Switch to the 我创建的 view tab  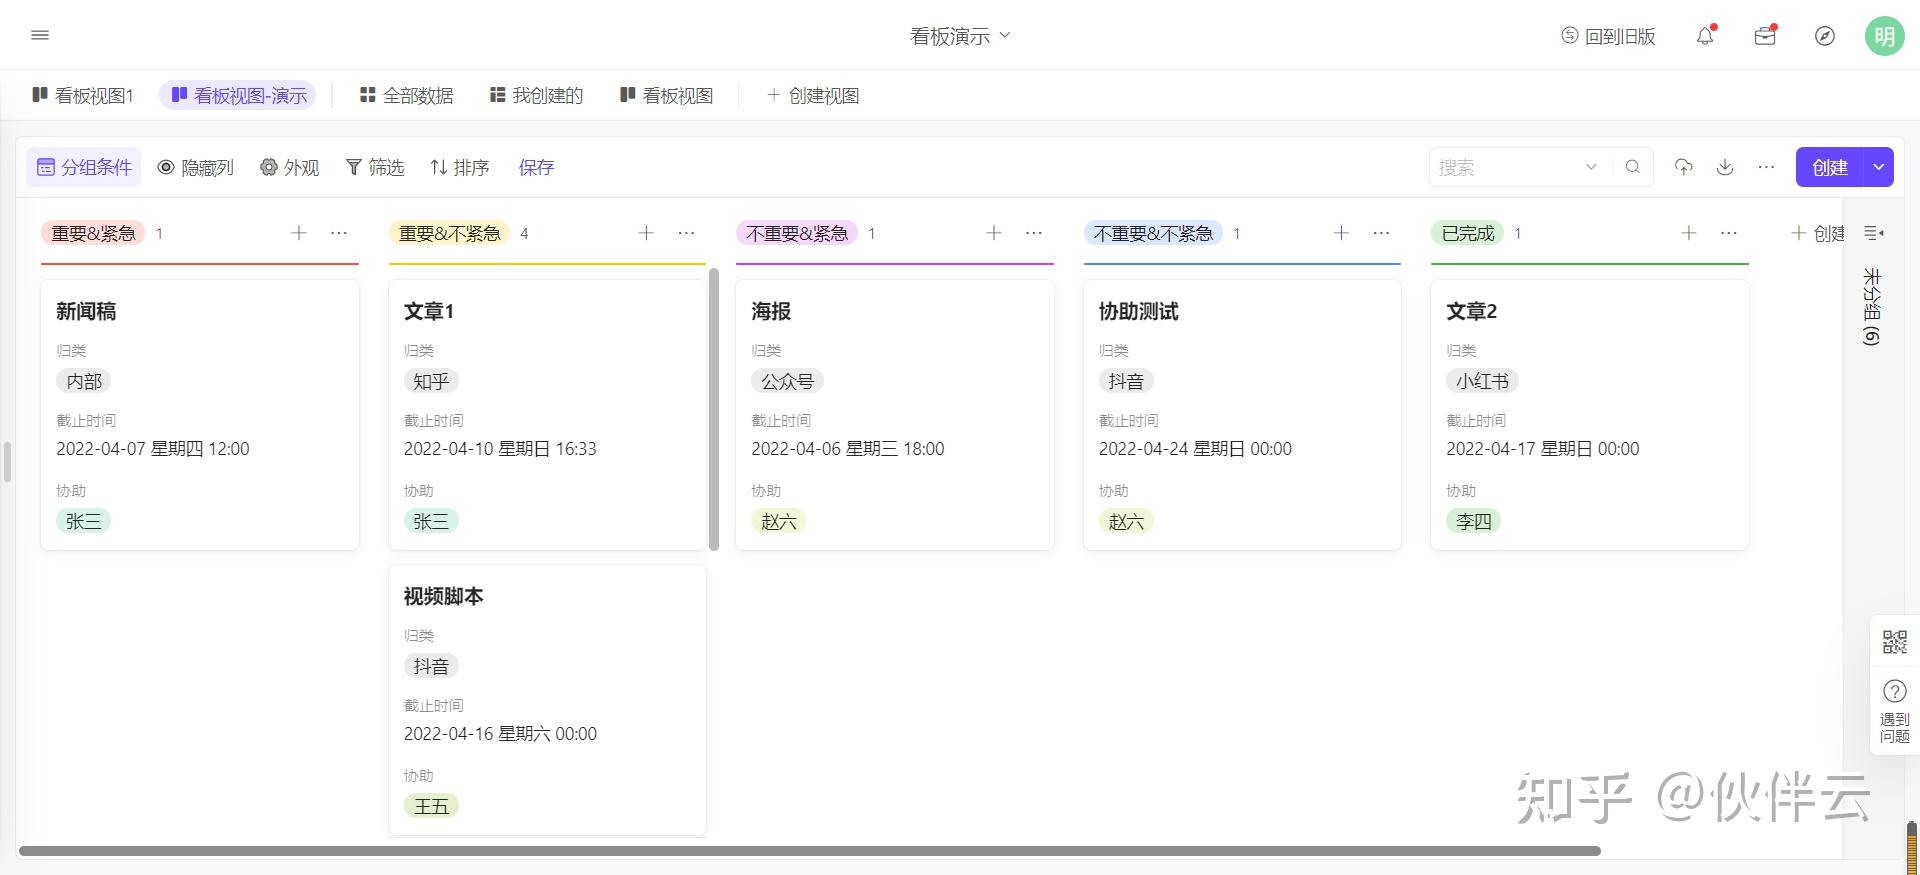pos(536,95)
